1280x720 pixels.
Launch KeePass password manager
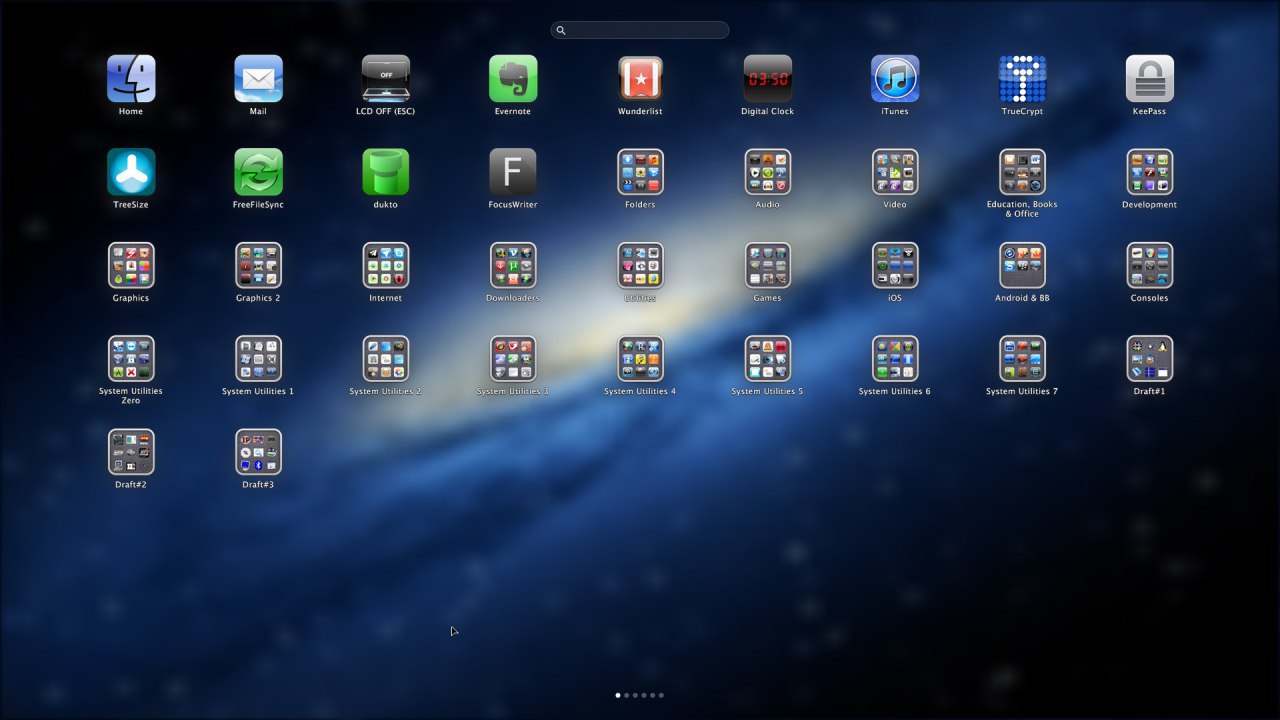click(1149, 79)
